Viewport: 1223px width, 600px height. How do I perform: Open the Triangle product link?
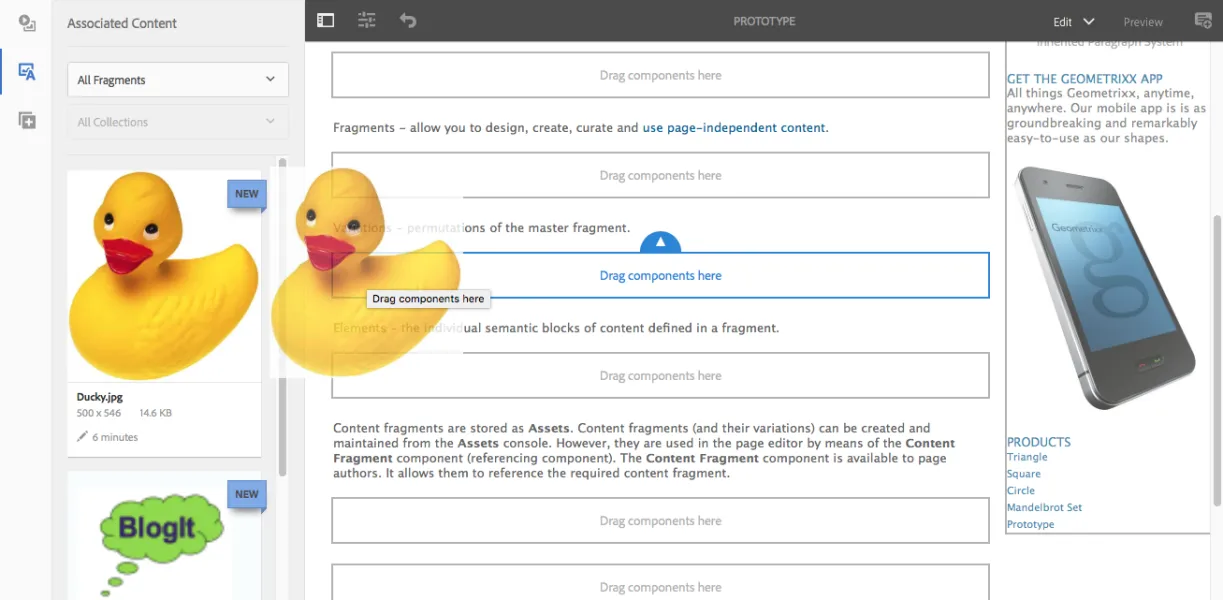click(1027, 457)
